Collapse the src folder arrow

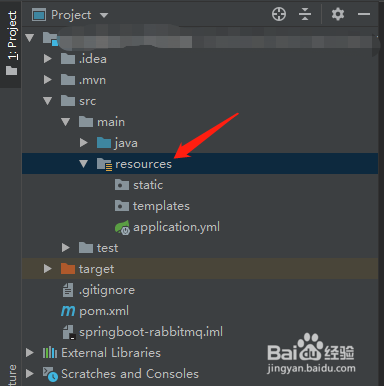pyautogui.click(x=48, y=101)
